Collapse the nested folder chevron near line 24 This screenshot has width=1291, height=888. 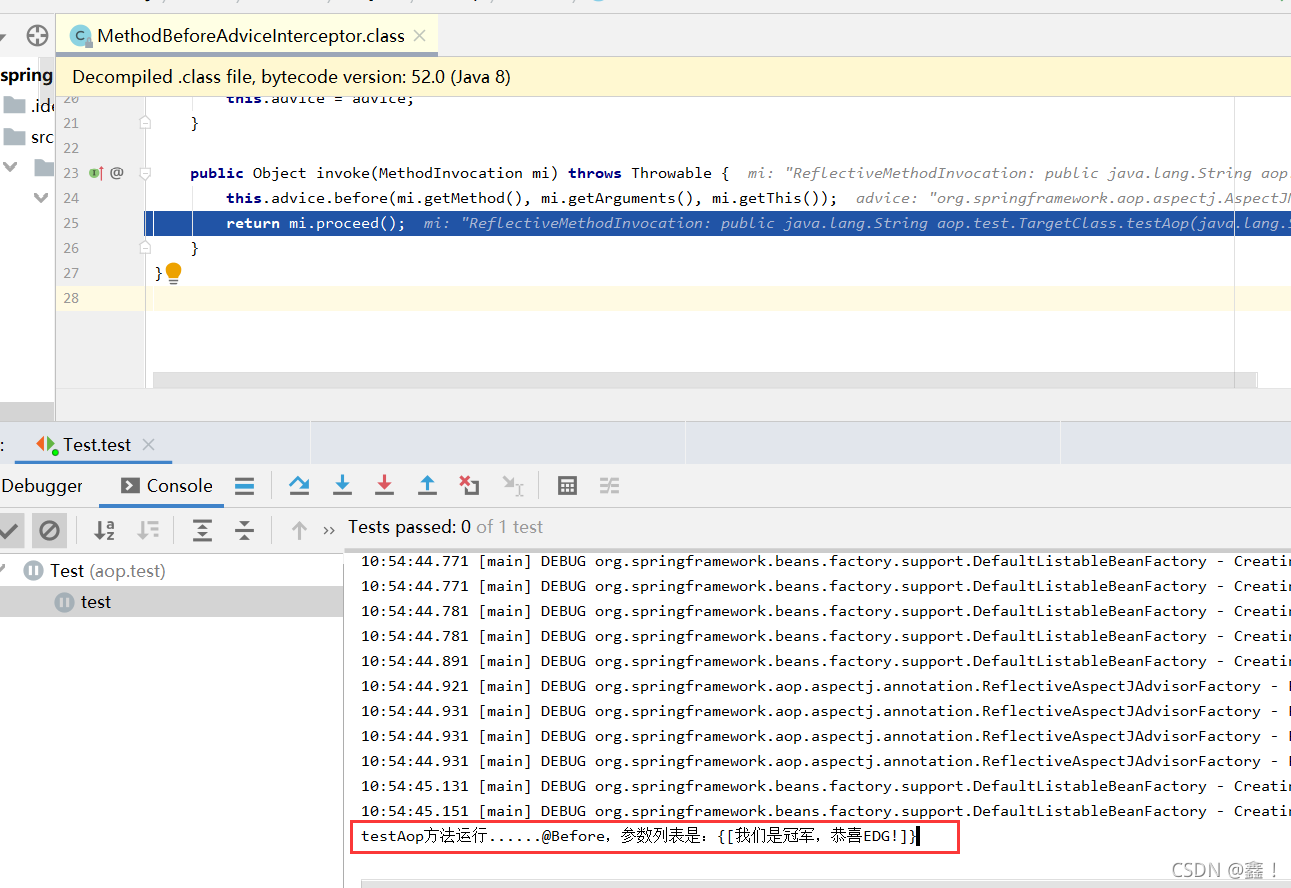point(41,197)
